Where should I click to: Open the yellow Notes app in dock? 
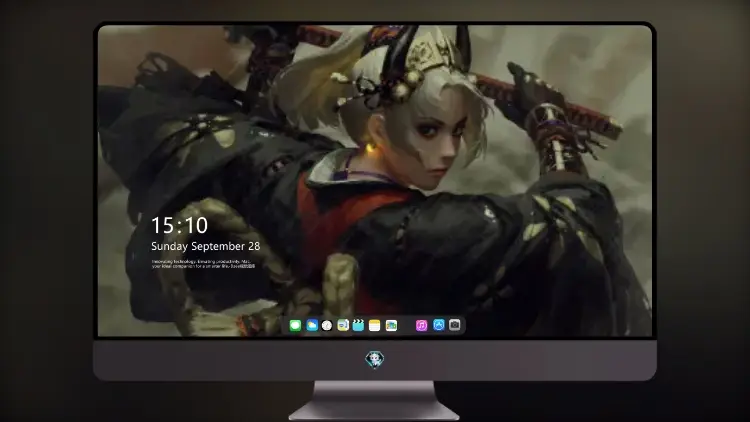[375, 325]
